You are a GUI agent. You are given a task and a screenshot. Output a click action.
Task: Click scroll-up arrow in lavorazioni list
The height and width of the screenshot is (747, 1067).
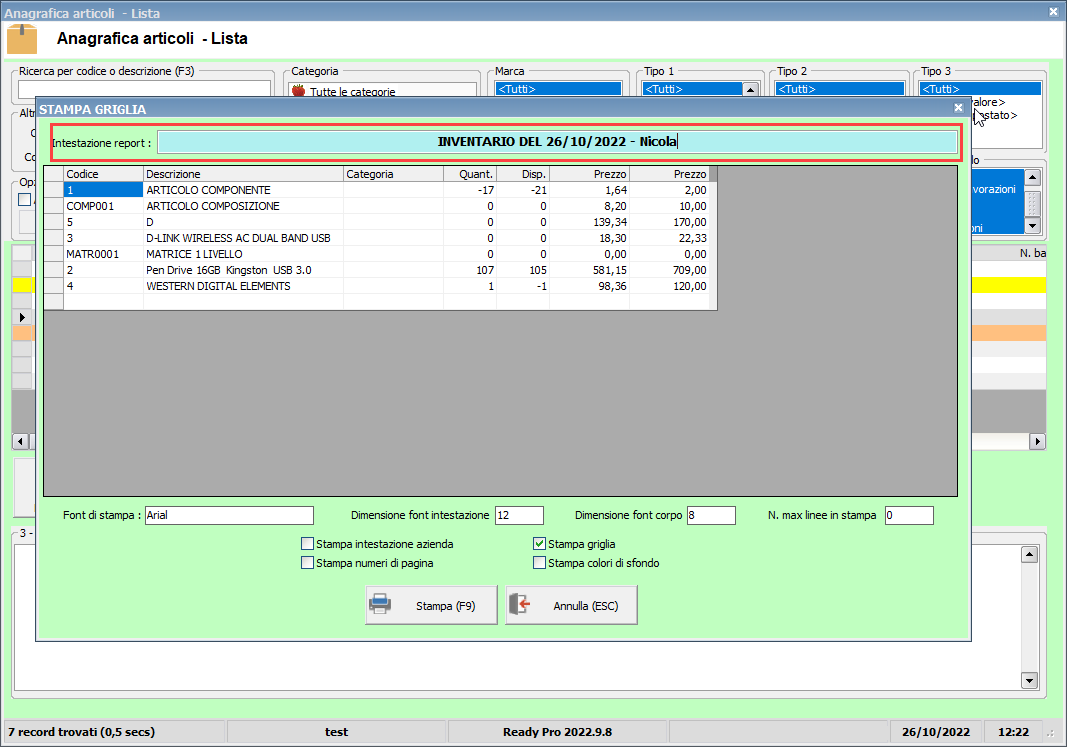(x=1032, y=178)
